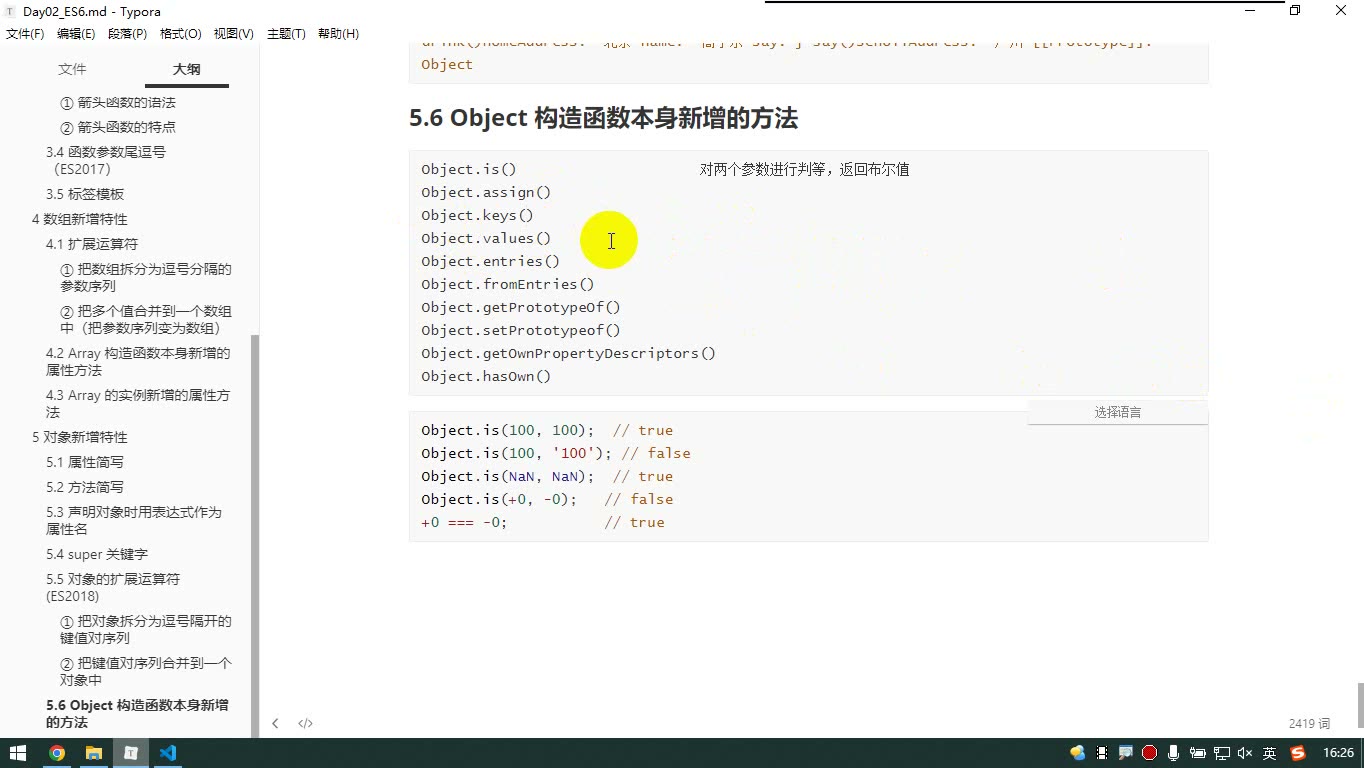The height and width of the screenshot is (768, 1364).
Task: Open File Explorer from the taskbar
Action: click(94, 753)
